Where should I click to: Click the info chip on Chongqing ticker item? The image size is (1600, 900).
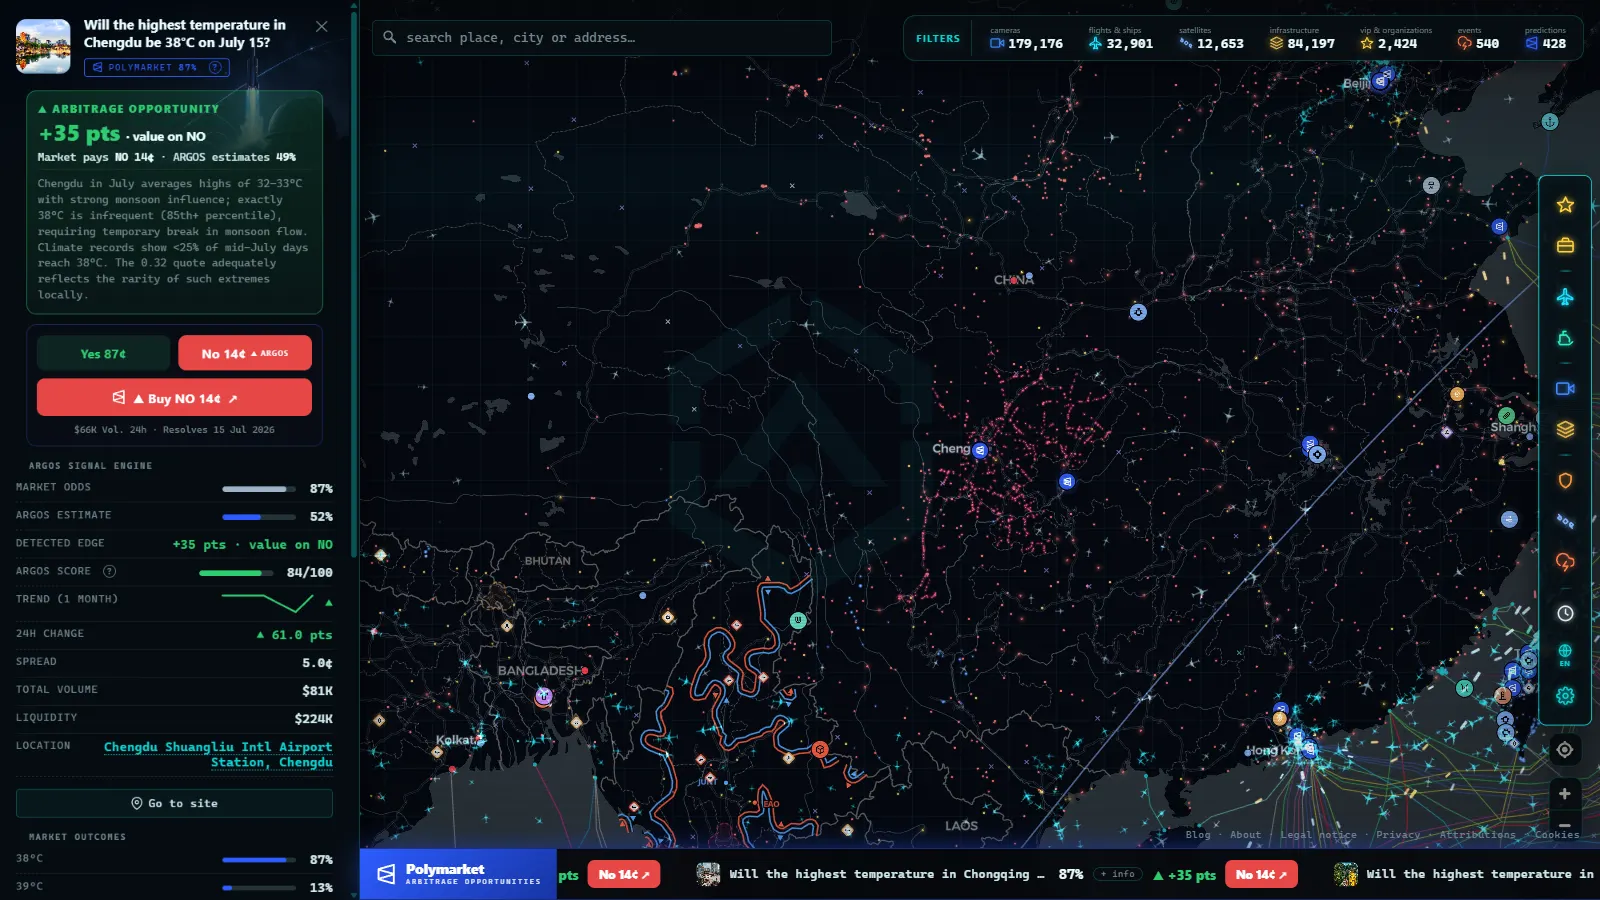1117,874
